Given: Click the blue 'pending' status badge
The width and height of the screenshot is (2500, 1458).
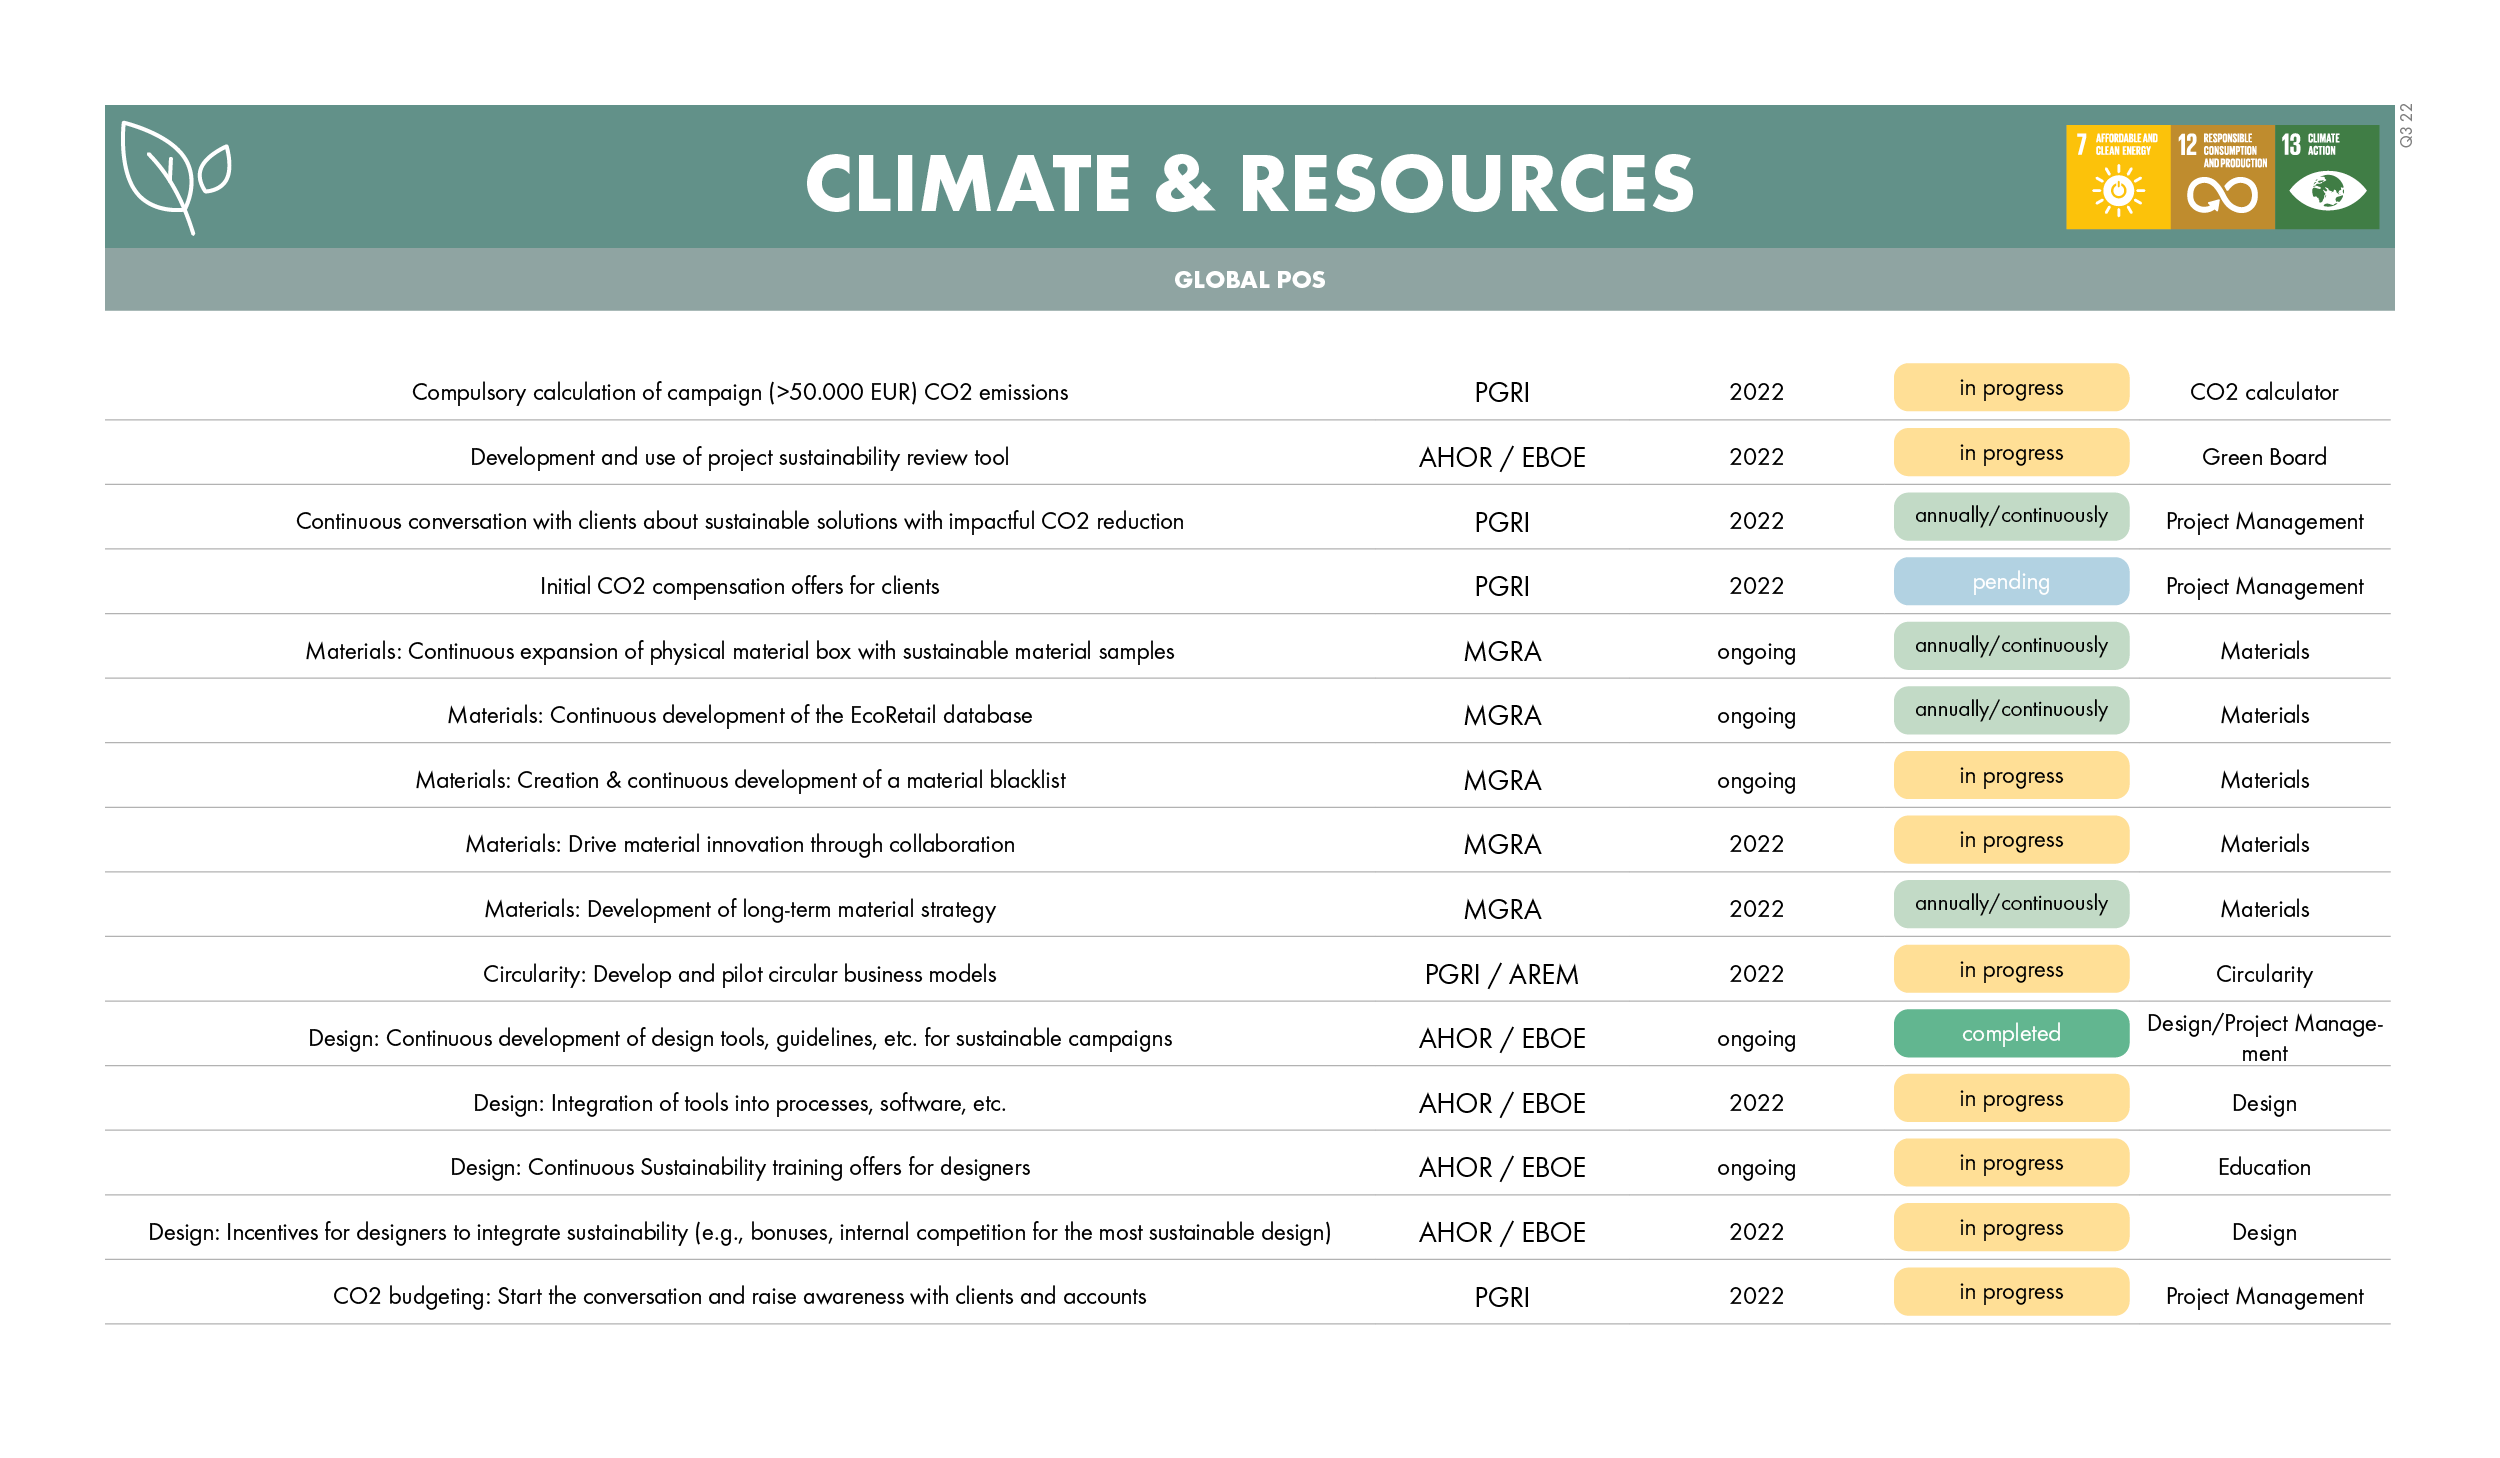Looking at the screenshot, I should point(2010,582).
